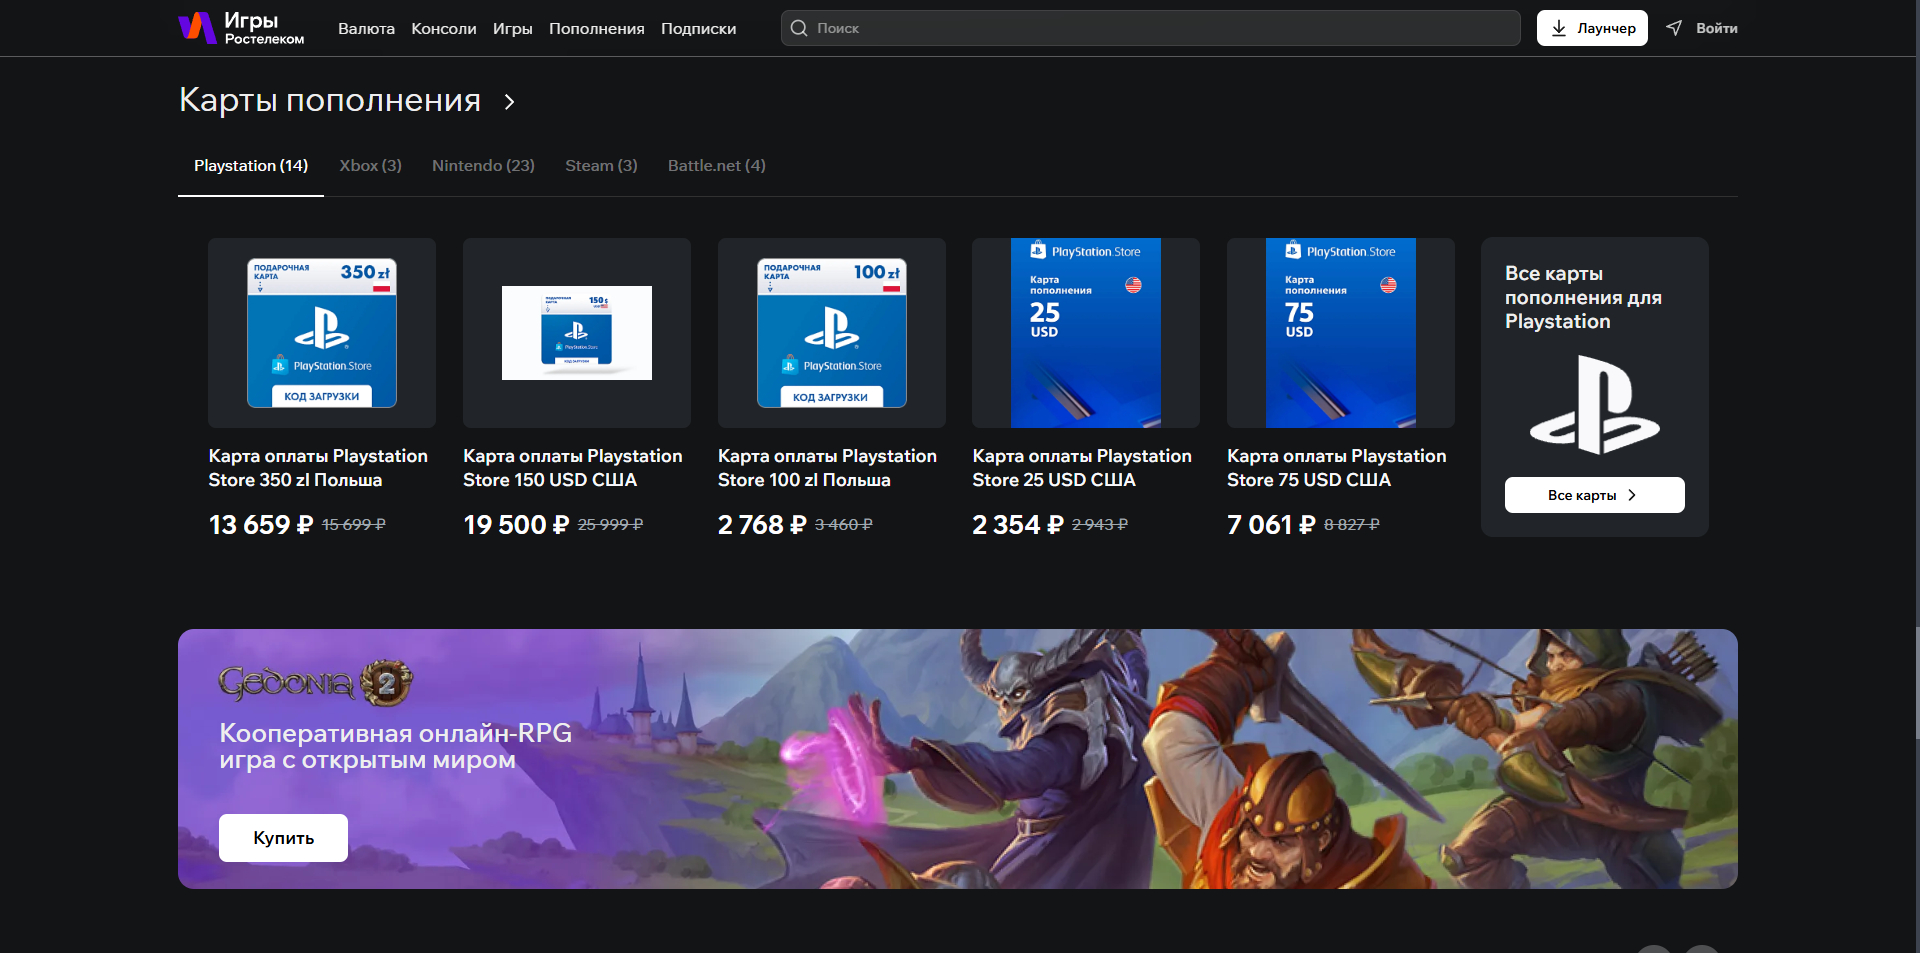Click the Купить button on the Gedonia banner
1920x953 pixels.
click(x=283, y=838)
